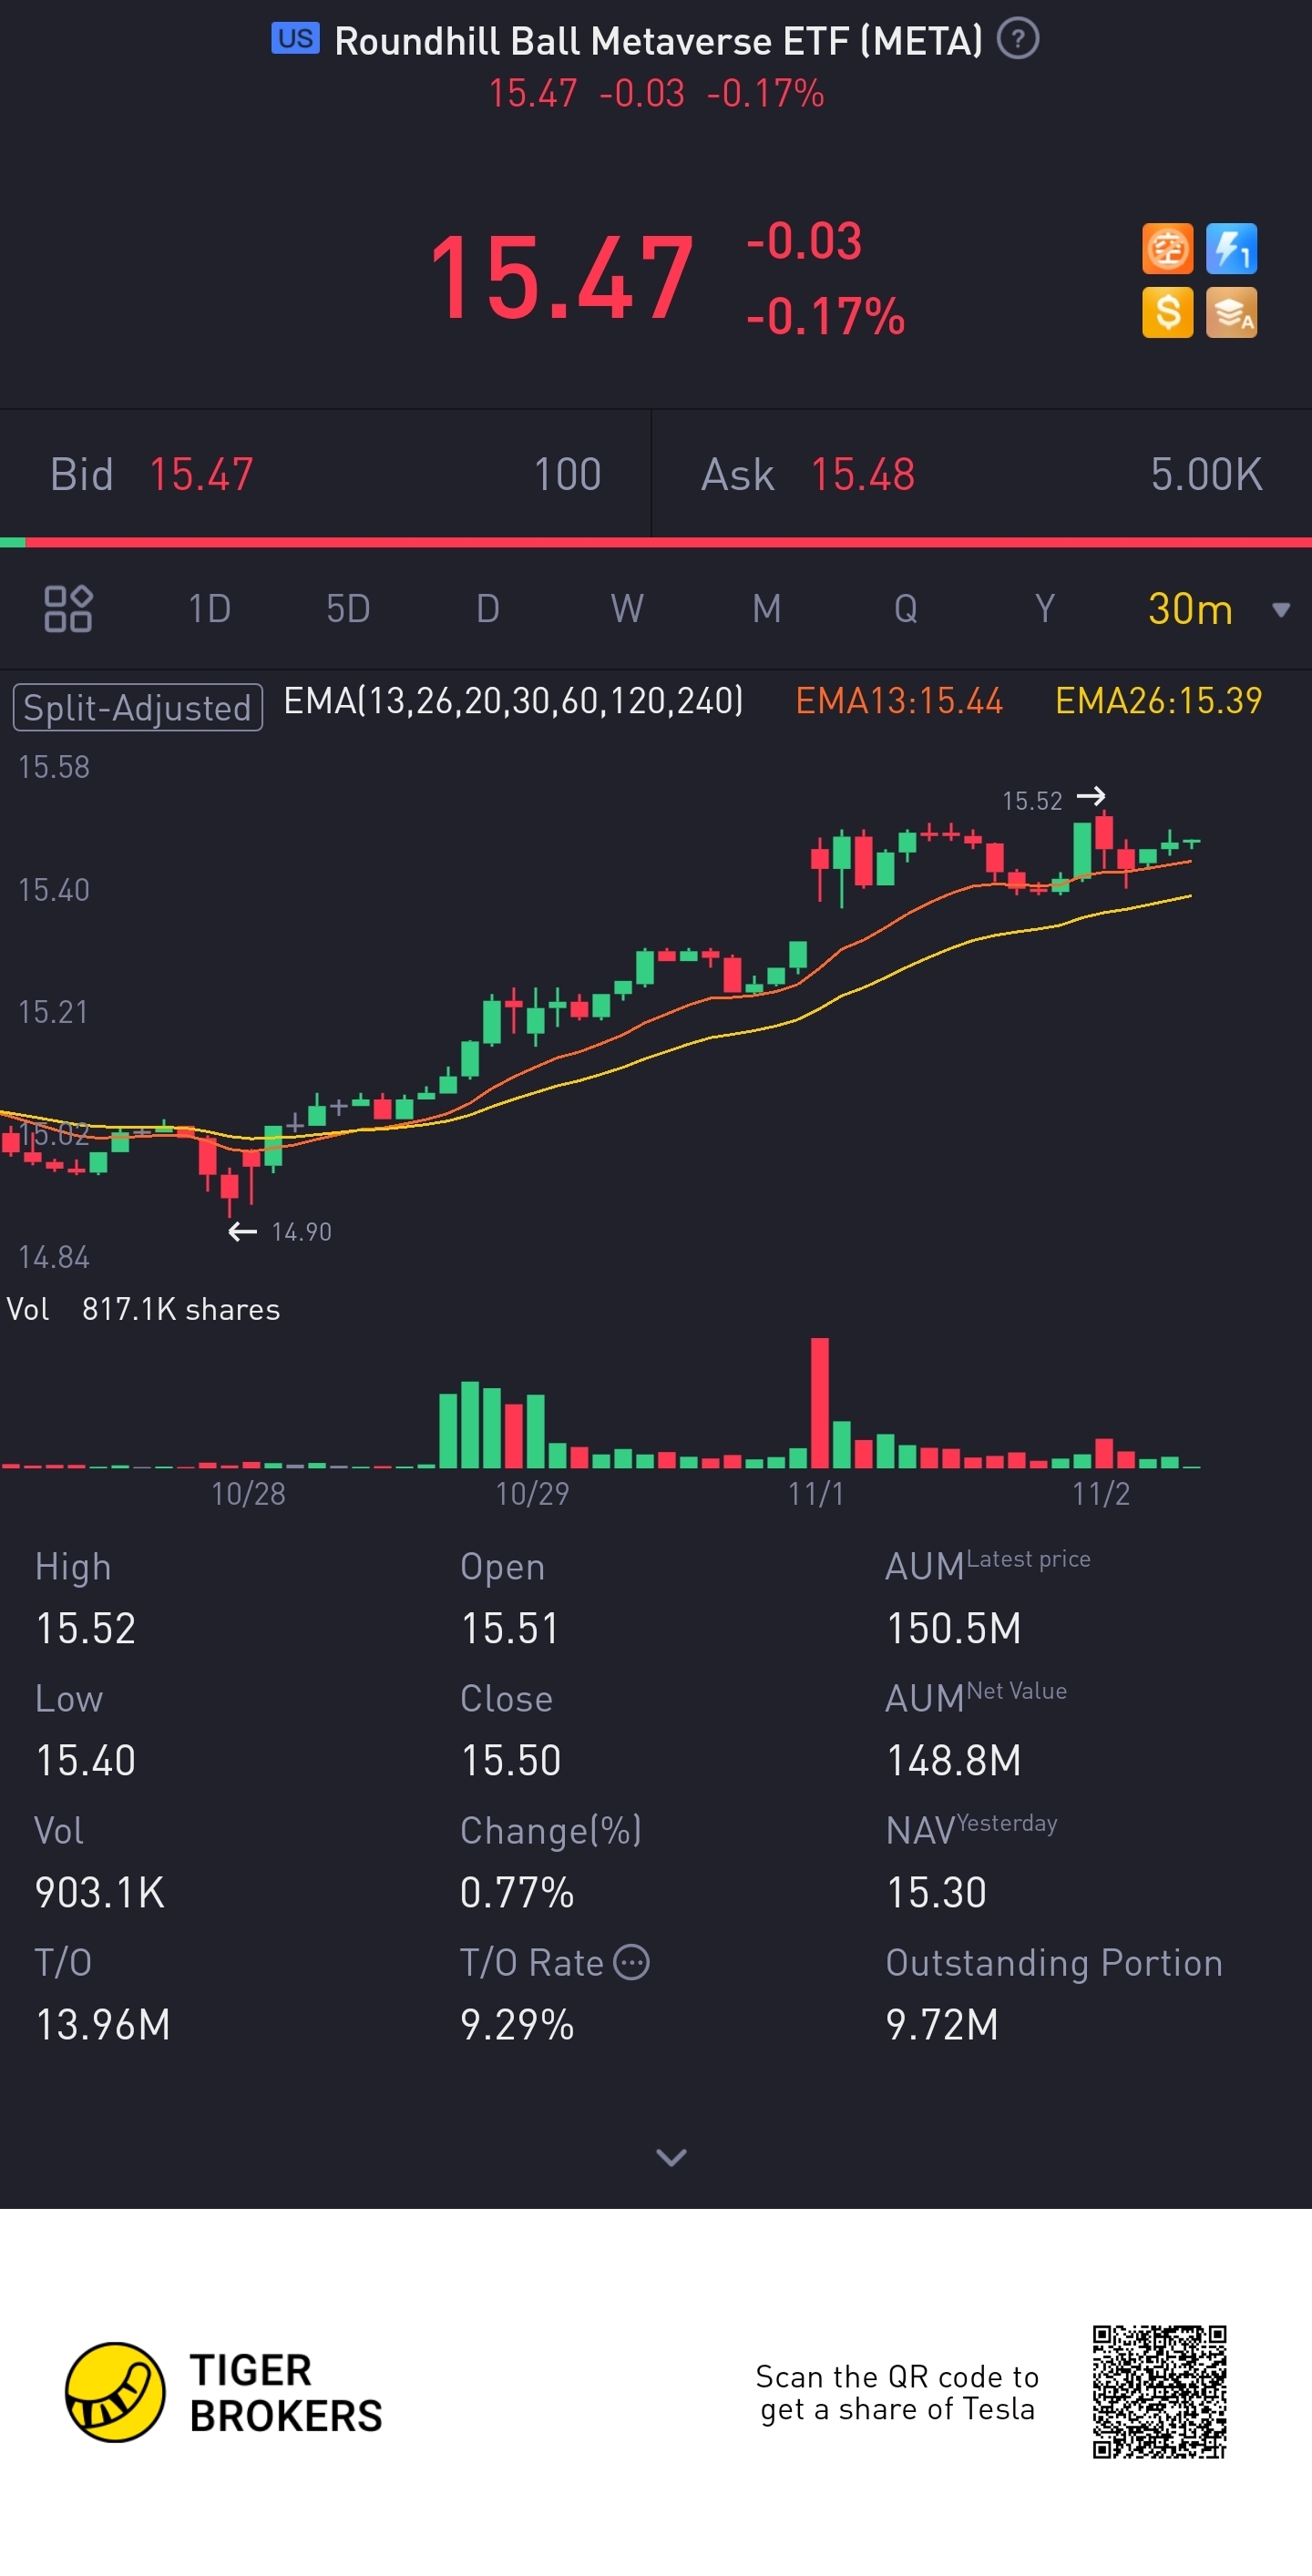Tap the yellow dollar sign icon
The height and width of the screenshot is (2576, 1312).
(1167, 312)
